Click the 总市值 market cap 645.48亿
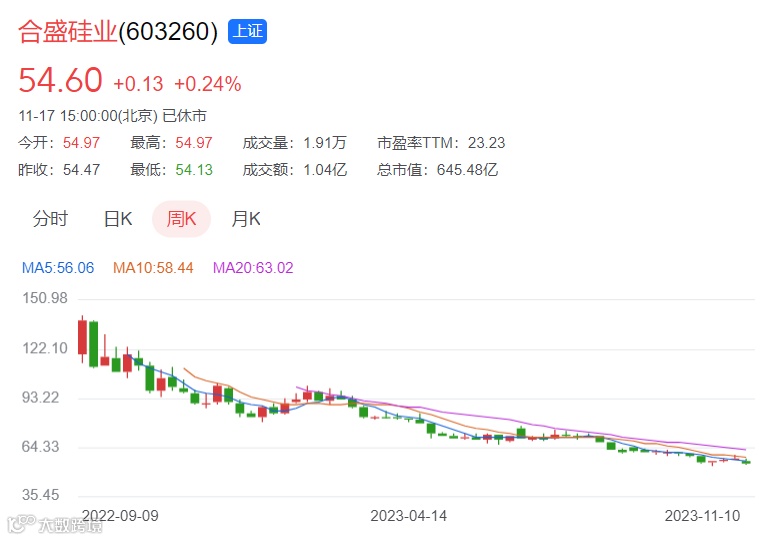The width and height of the screenshot is (776, 540). tap(467, 170)
